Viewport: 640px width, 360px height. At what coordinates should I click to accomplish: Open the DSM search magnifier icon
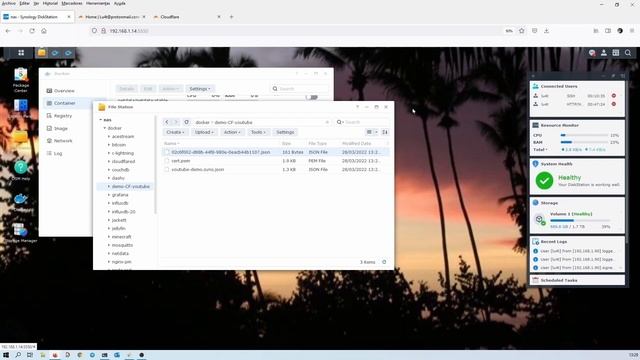point(628,53)
